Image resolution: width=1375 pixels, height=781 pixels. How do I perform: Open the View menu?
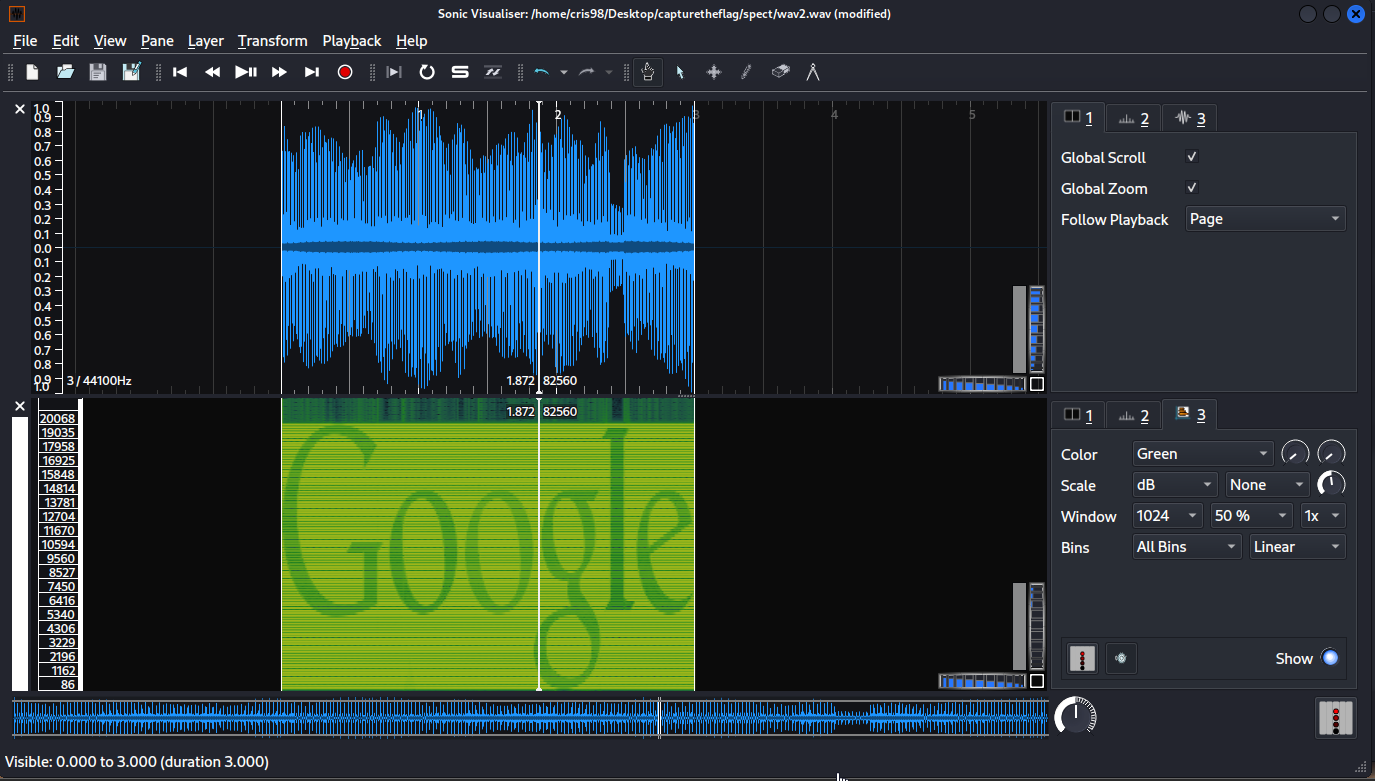click(x=110, y=41)
